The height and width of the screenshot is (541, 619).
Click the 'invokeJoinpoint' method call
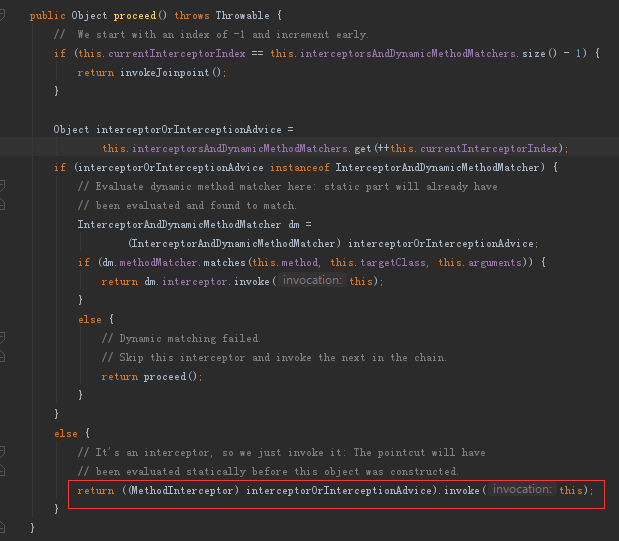165,73
